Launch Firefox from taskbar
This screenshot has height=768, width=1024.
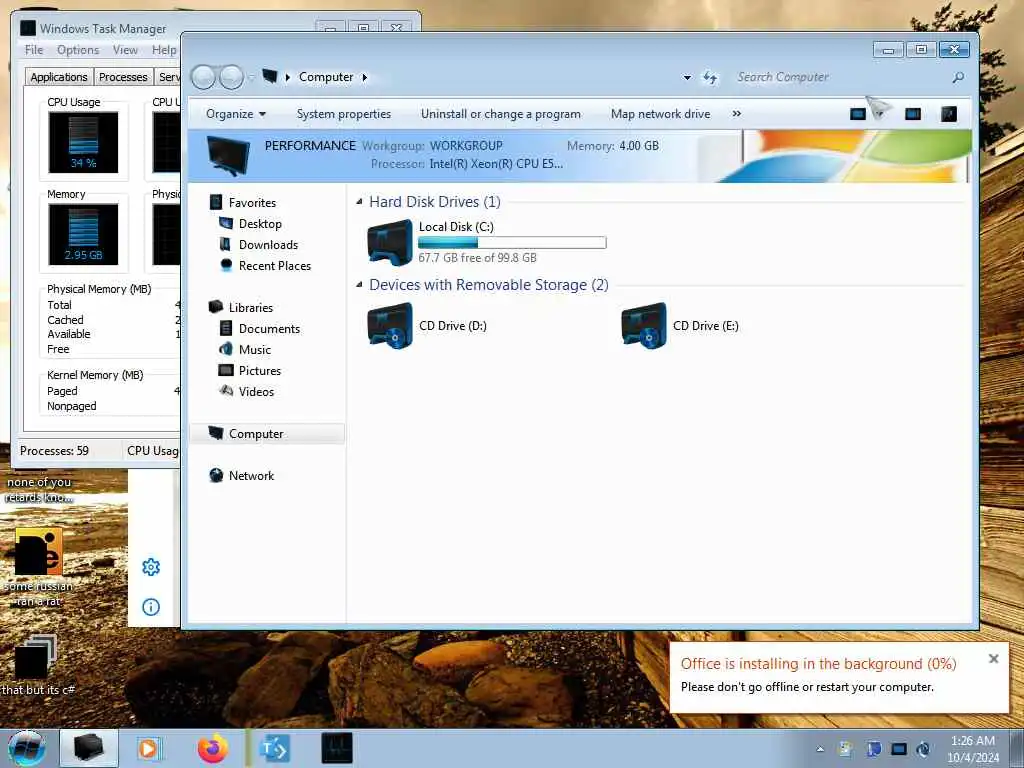pos(213,748)
